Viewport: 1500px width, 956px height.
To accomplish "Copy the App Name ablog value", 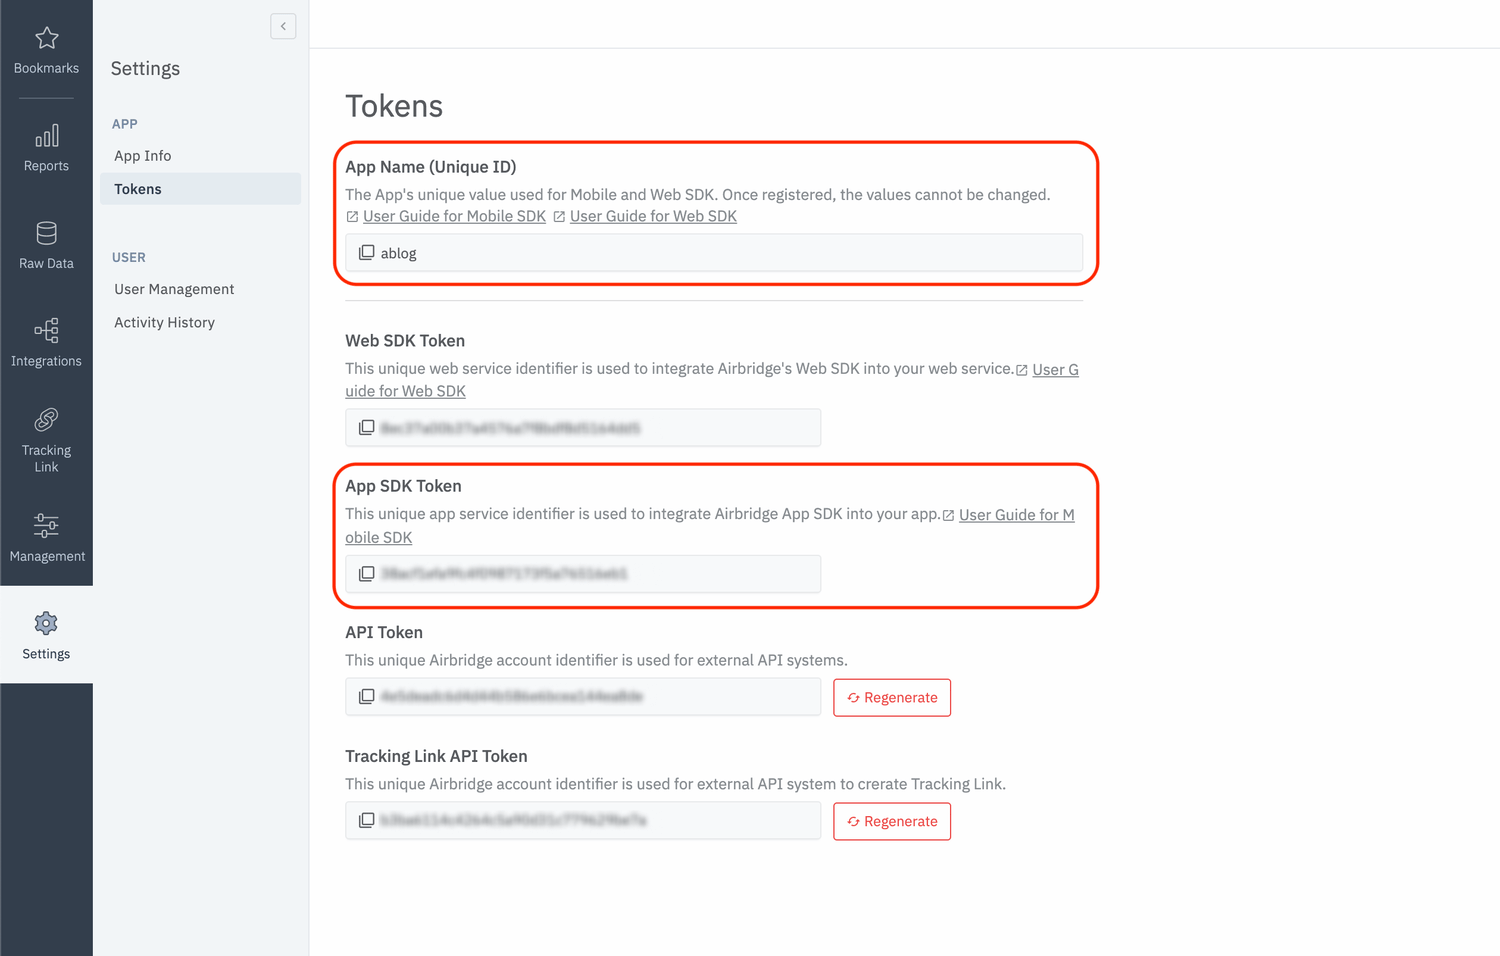I will point(367,253).
